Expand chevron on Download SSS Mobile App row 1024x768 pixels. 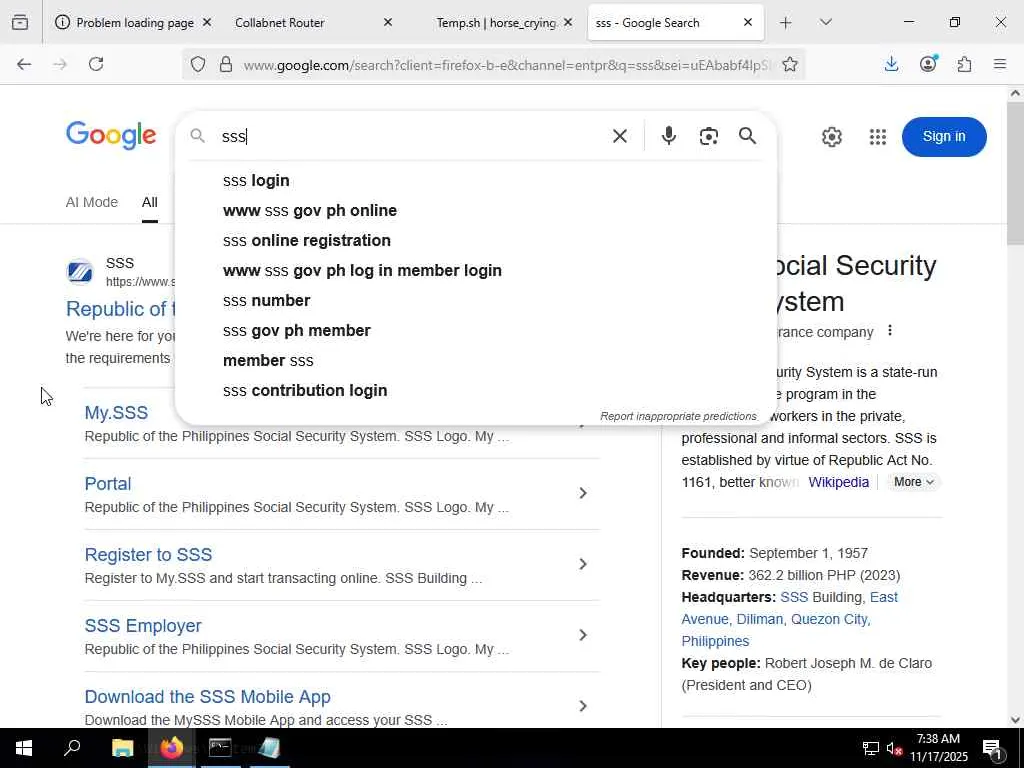(583, 706)
